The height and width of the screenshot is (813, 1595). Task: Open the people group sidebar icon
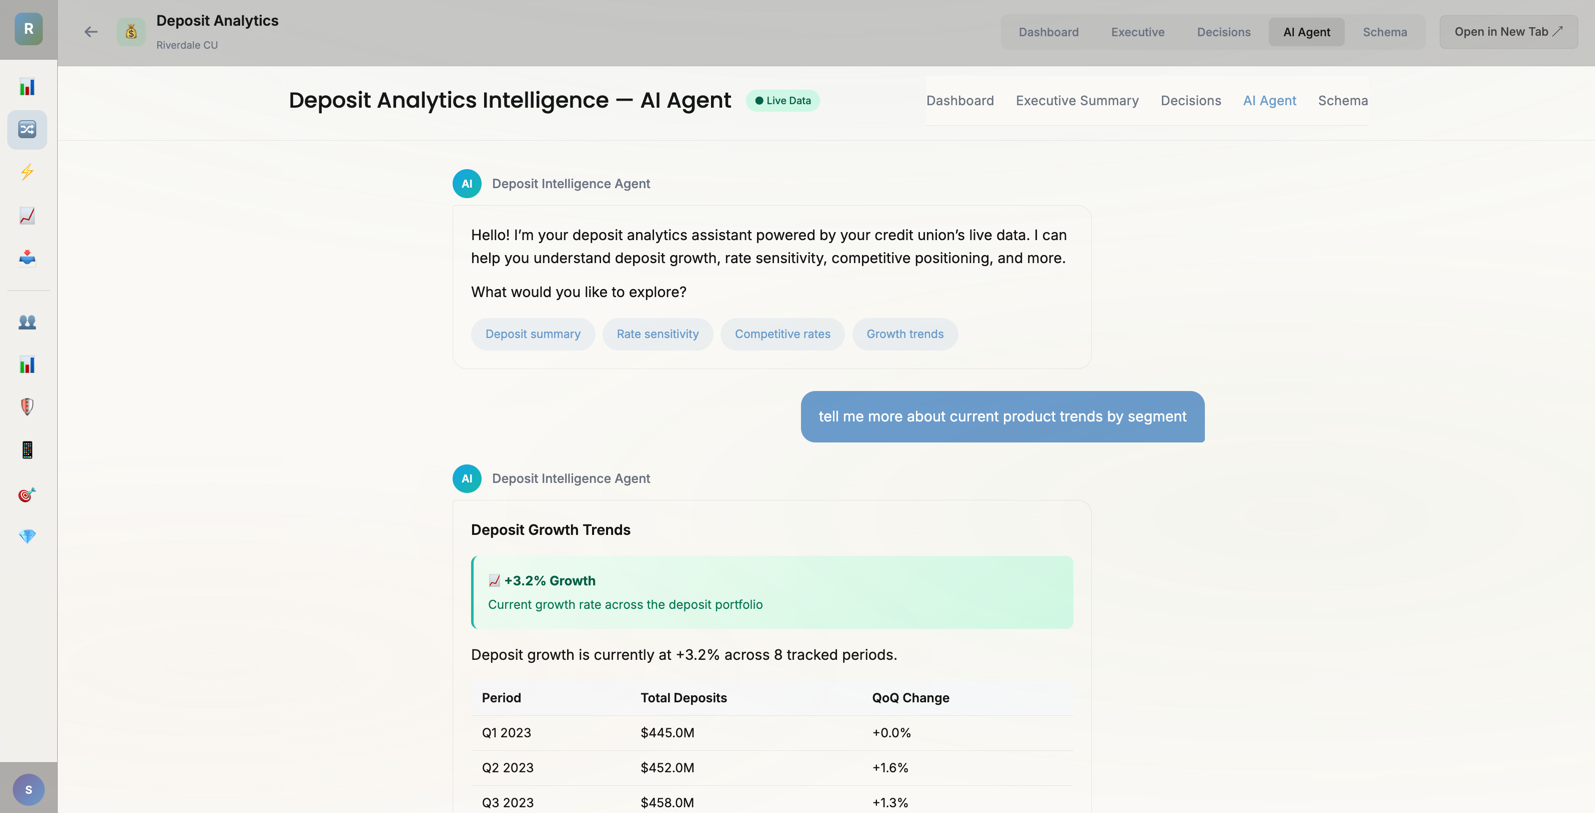(27, 322)
